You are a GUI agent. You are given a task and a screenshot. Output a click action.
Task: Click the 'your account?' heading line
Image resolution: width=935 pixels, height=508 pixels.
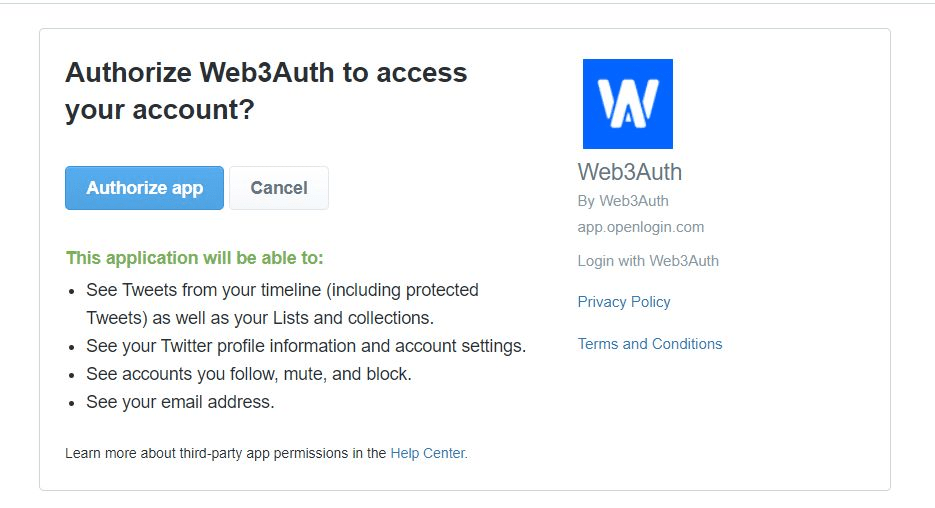coord(160,110)
